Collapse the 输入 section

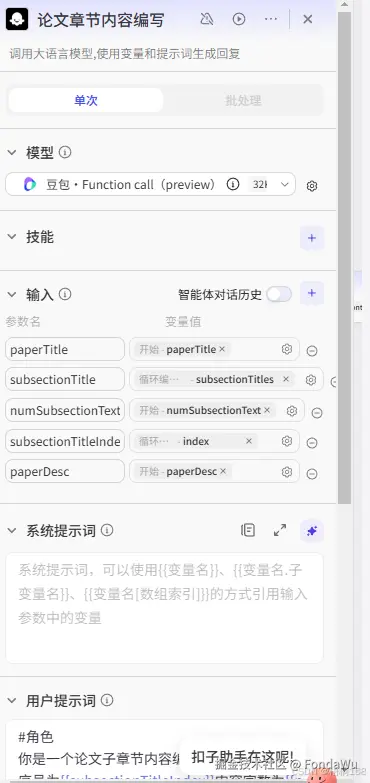tap(12, 295)
